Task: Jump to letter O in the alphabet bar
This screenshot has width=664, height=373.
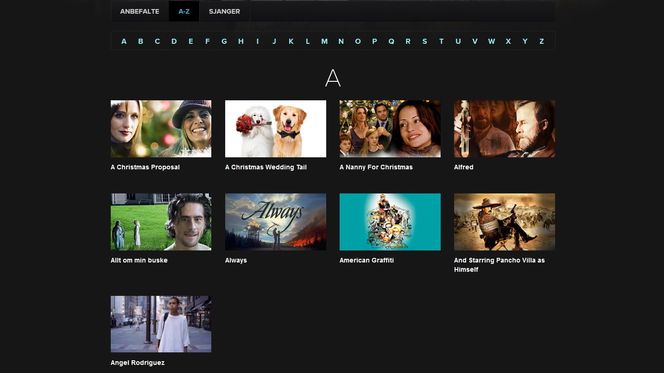Action: [x=358, y=41]
